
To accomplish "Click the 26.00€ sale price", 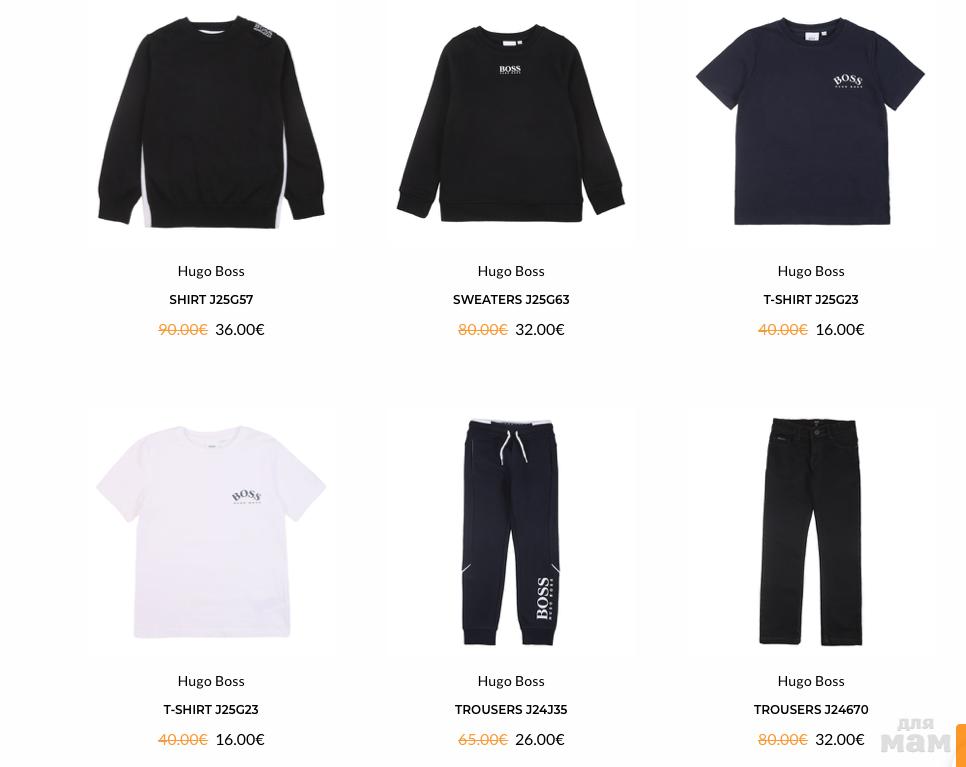I will [540, 739].
